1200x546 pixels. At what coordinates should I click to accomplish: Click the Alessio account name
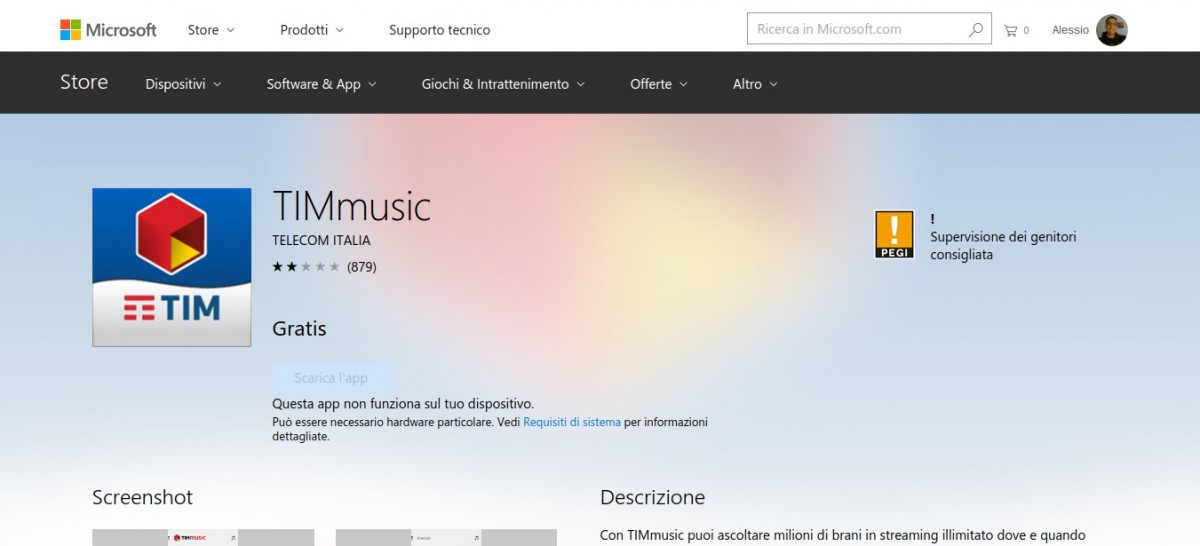pyautogui.click(x=1070, y=30)
